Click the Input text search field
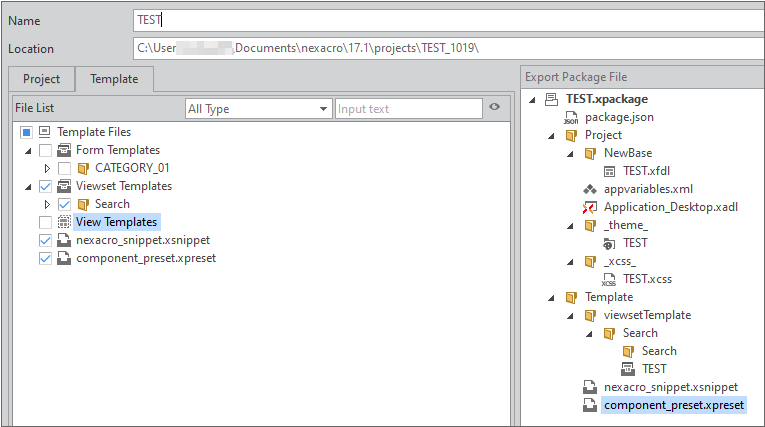The width and height of the screenshot is (765, 427). click(x=407, y=109)
